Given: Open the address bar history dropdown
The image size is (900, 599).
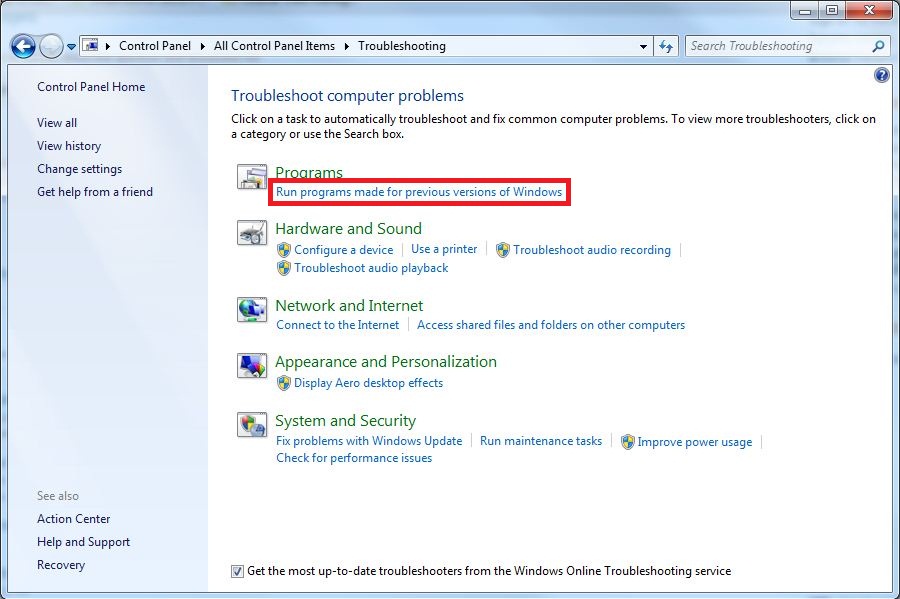Looking at the screenshot, I should point(643,46).
